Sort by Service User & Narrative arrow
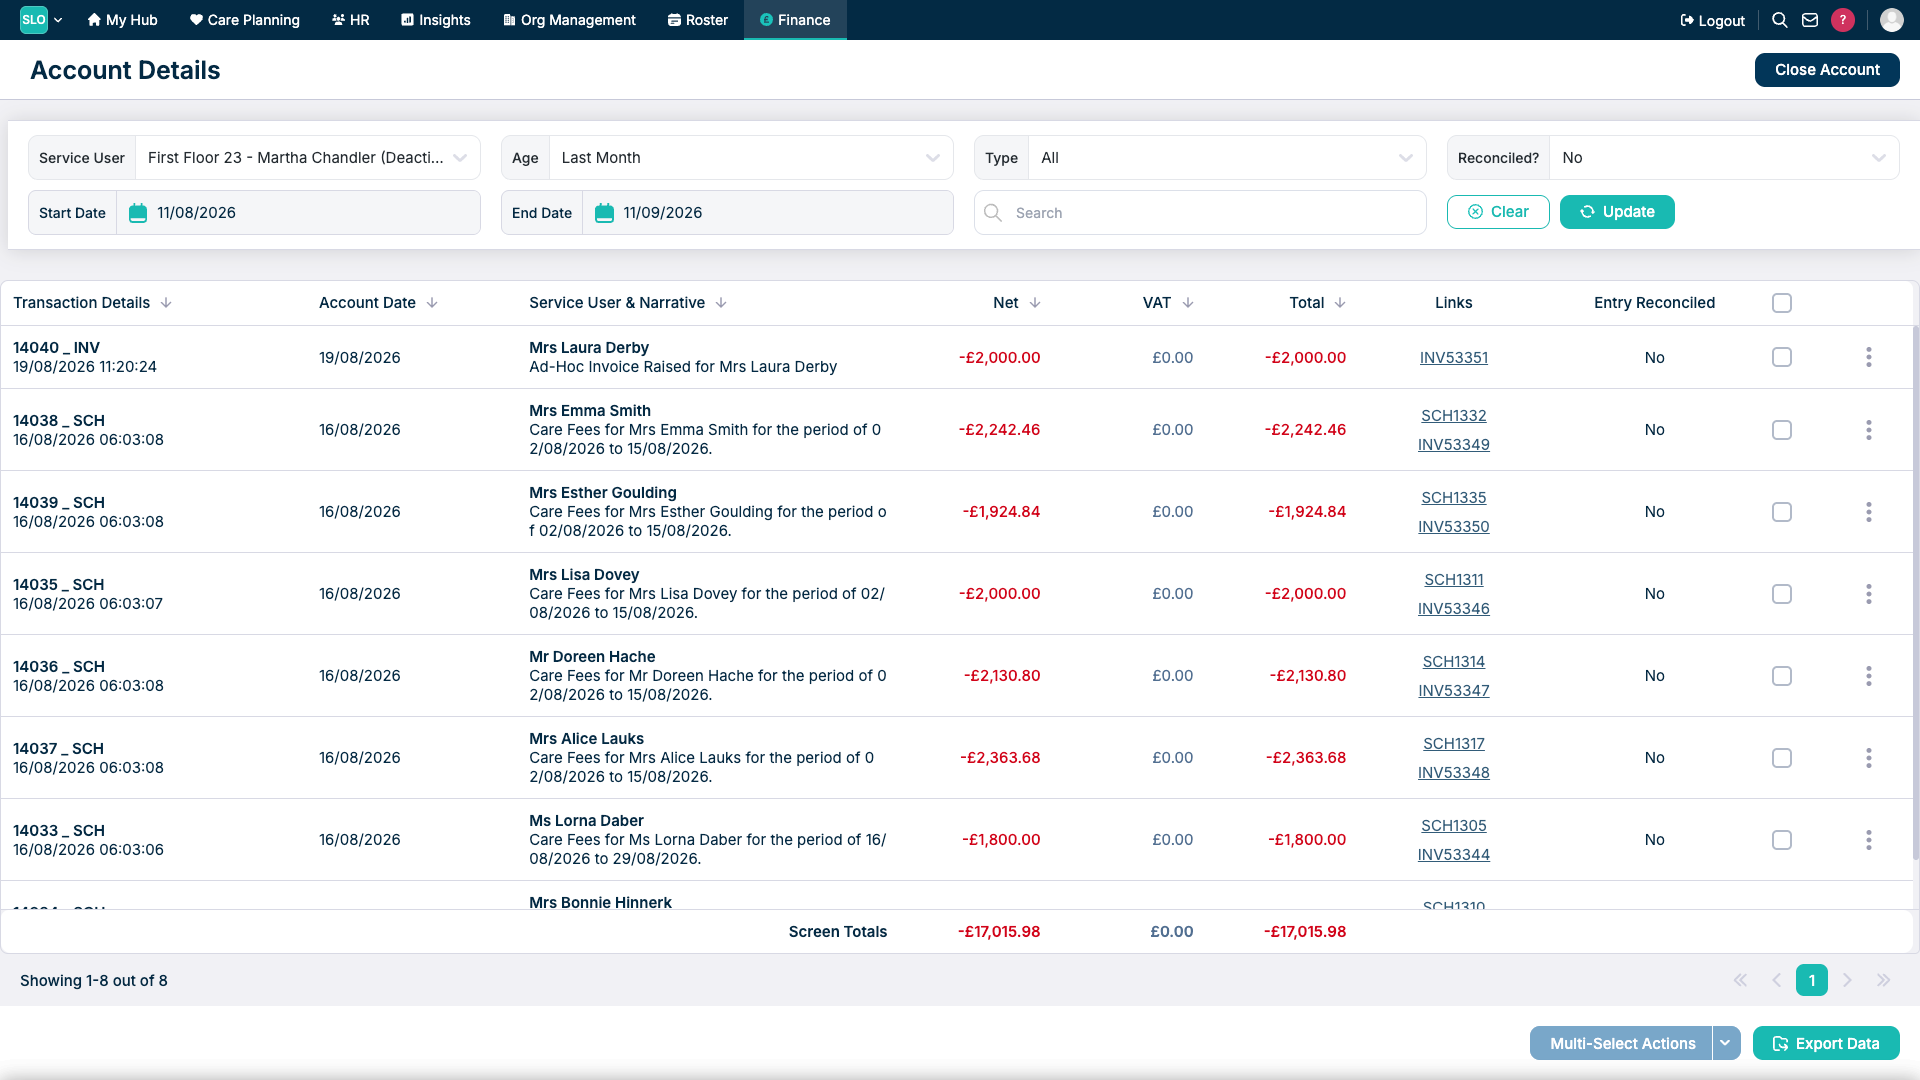The height and width of the screenshot is (1080, 1920). (721, 303)
